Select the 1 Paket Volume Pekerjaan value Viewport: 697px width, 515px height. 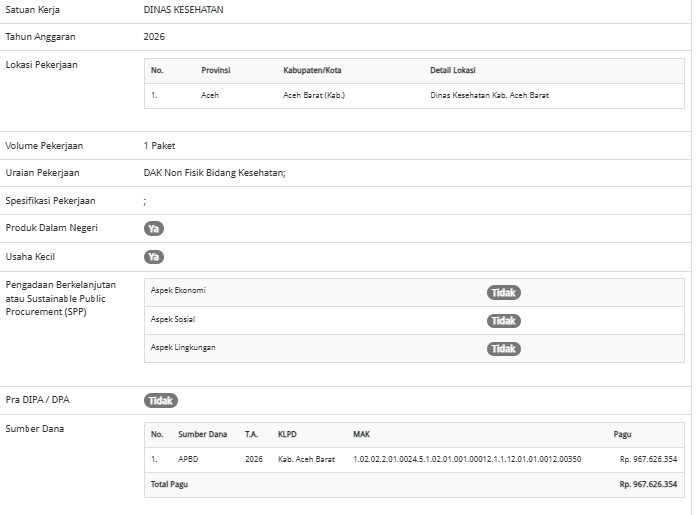tap(159, 146)
